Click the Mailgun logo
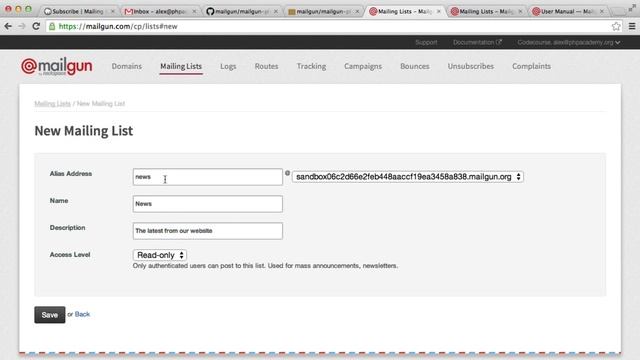Screen dimensions: 640x360 pyautogui.click(x=57, y=67)
